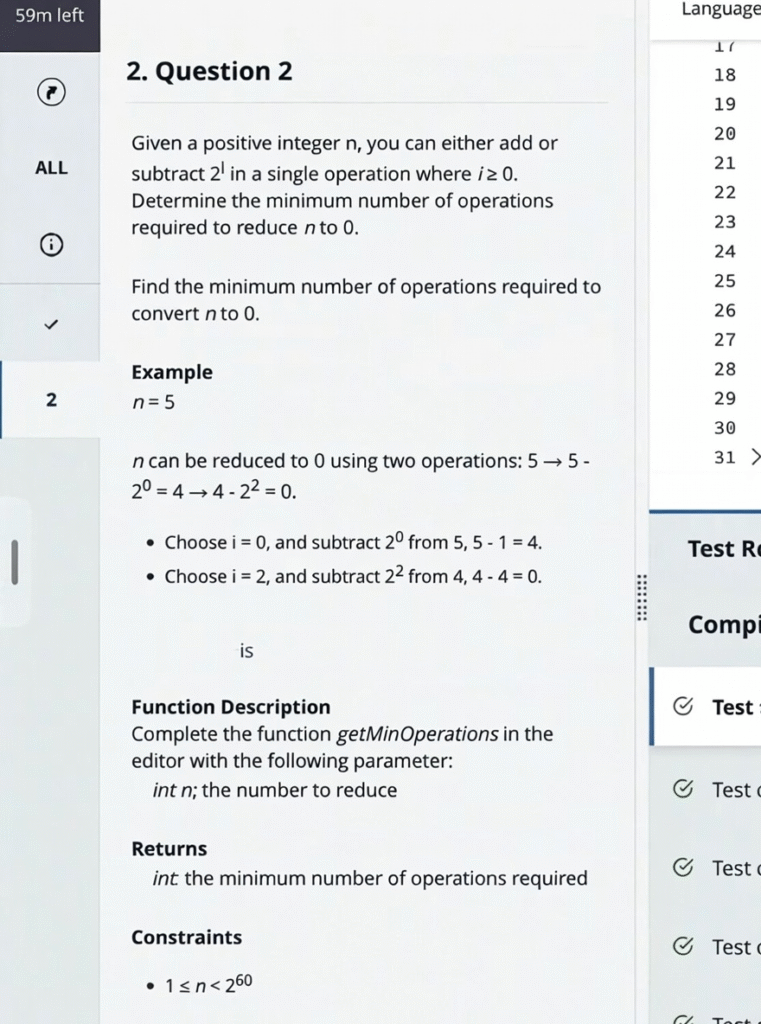Open the Language dropdown
This screenshot has height=1024, width=761.
[719, 10]
